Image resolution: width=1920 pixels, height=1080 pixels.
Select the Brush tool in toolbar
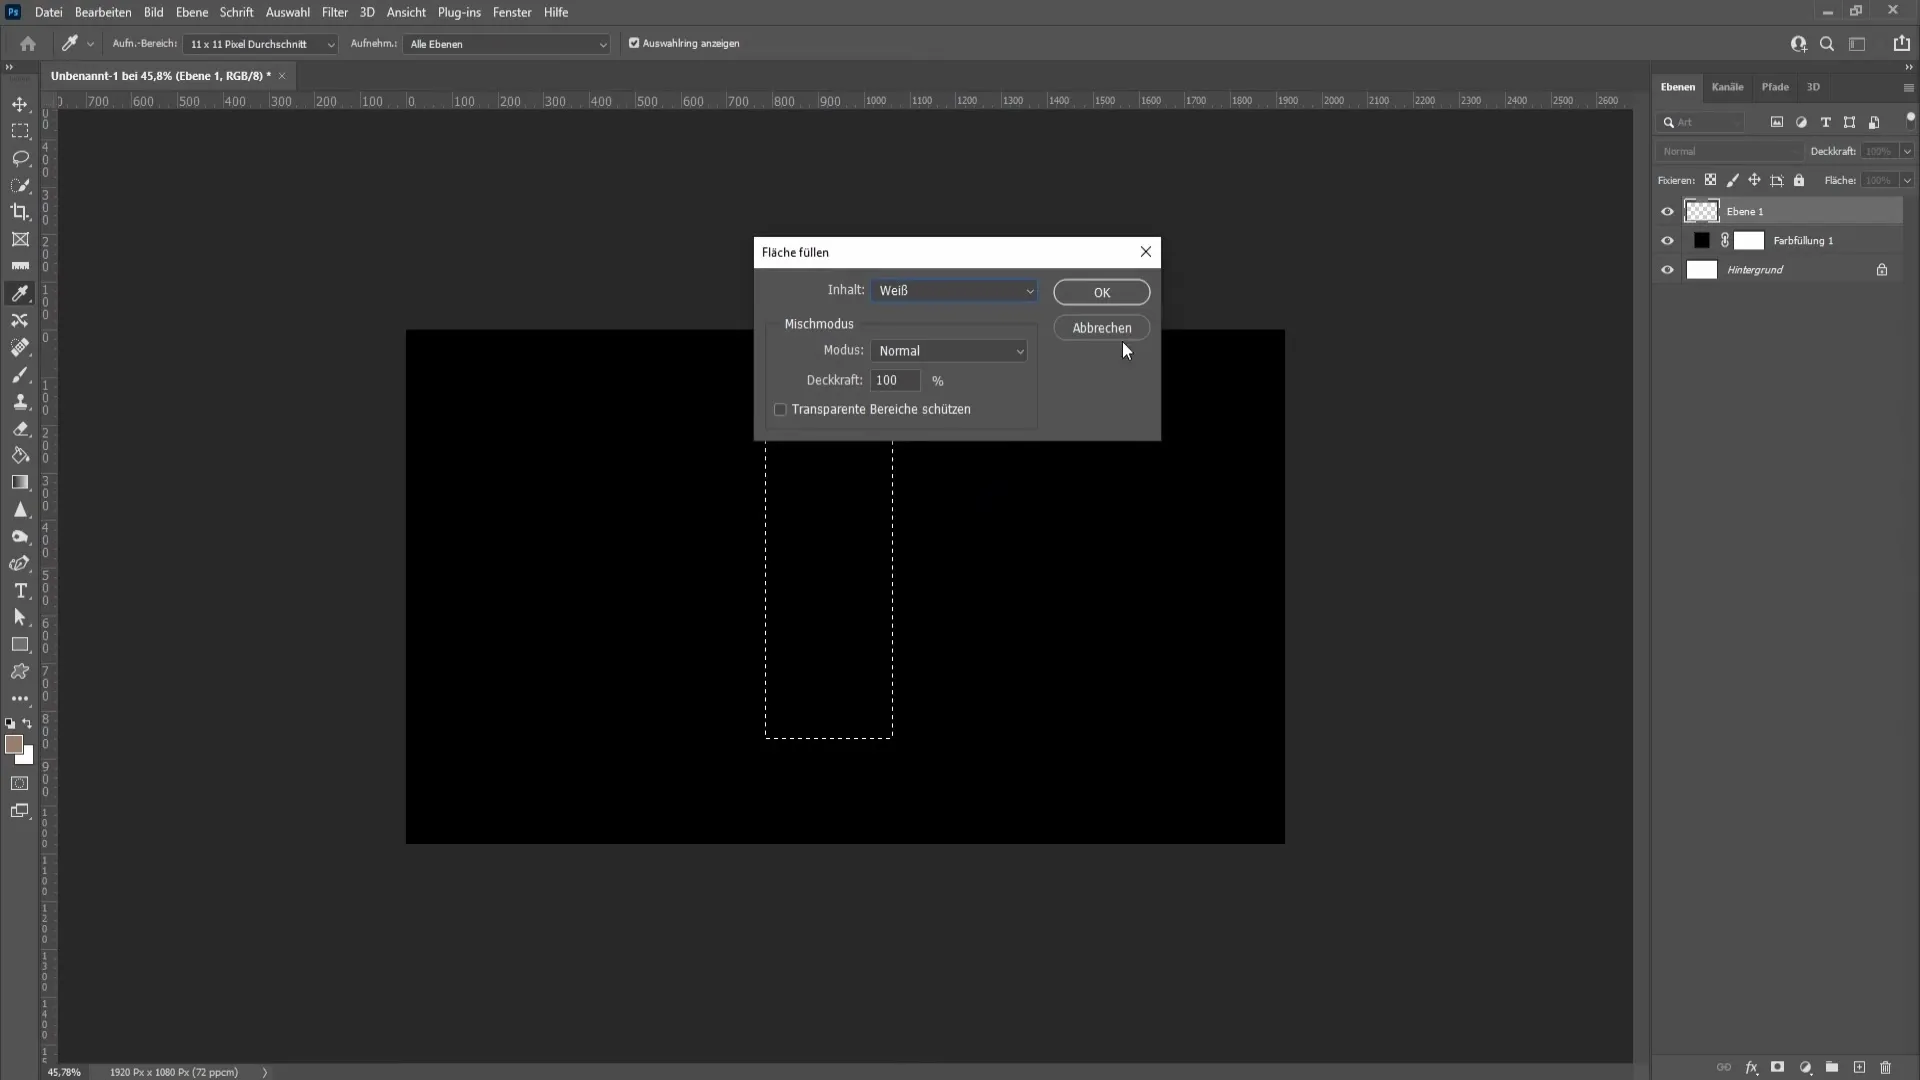[20, 375]
